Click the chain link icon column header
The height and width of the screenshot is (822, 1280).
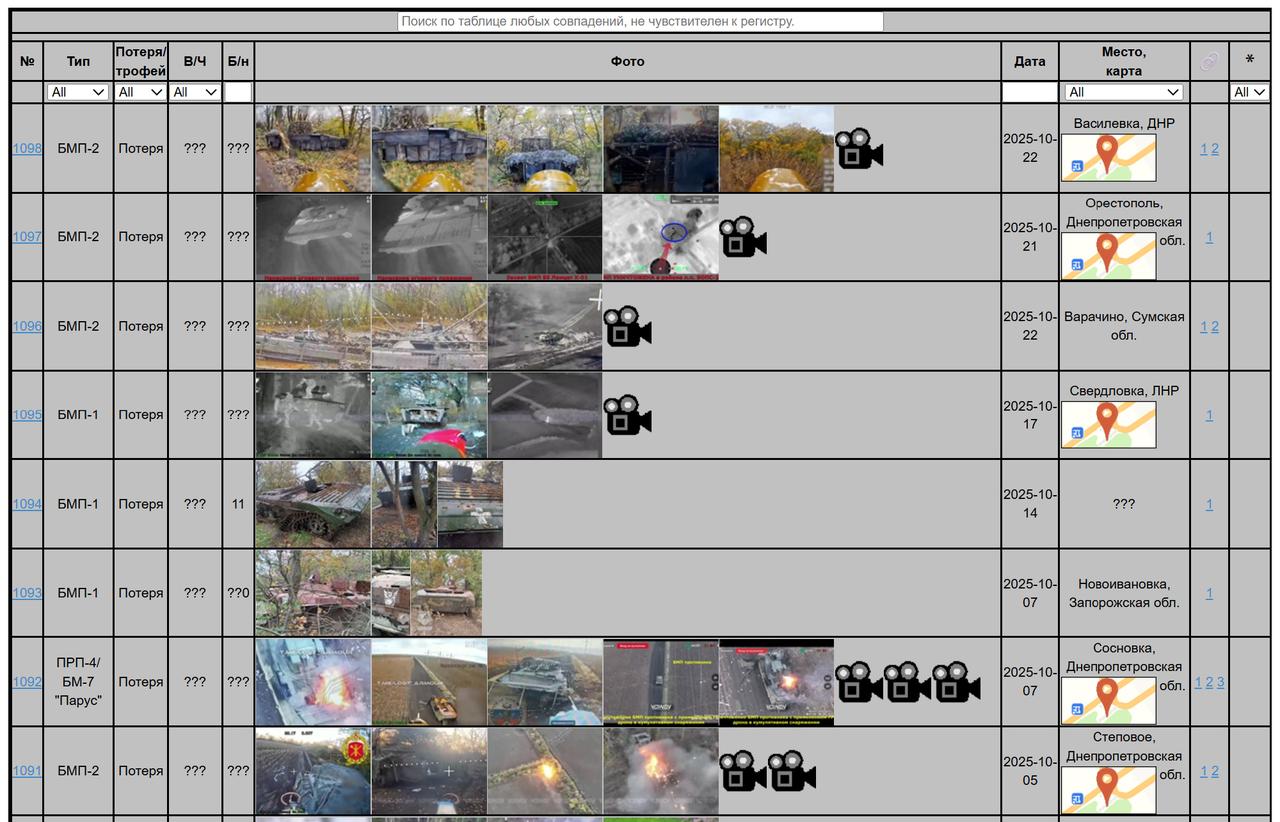[1209, 61]
